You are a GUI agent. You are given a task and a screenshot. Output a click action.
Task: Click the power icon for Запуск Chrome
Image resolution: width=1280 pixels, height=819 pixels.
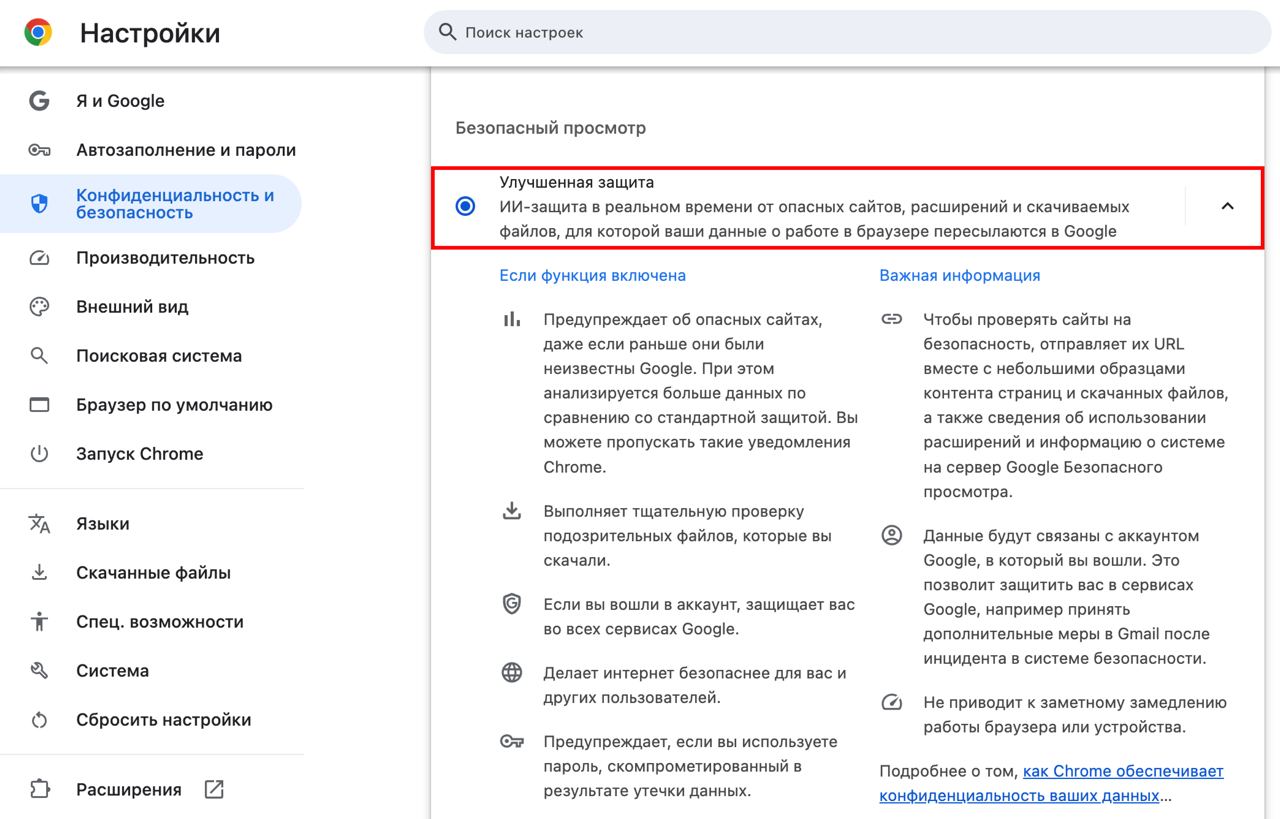point(39,454)
